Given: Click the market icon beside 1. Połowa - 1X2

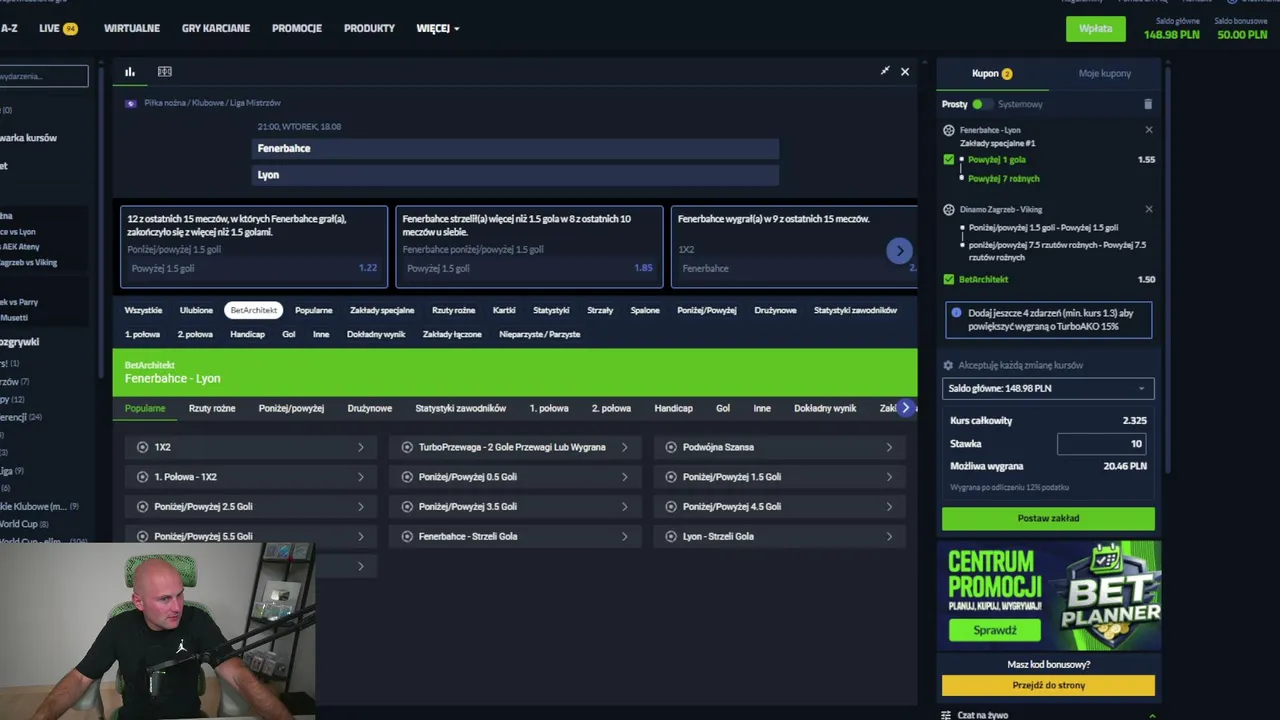Looking at the screenshot, I should pos(142,477).
